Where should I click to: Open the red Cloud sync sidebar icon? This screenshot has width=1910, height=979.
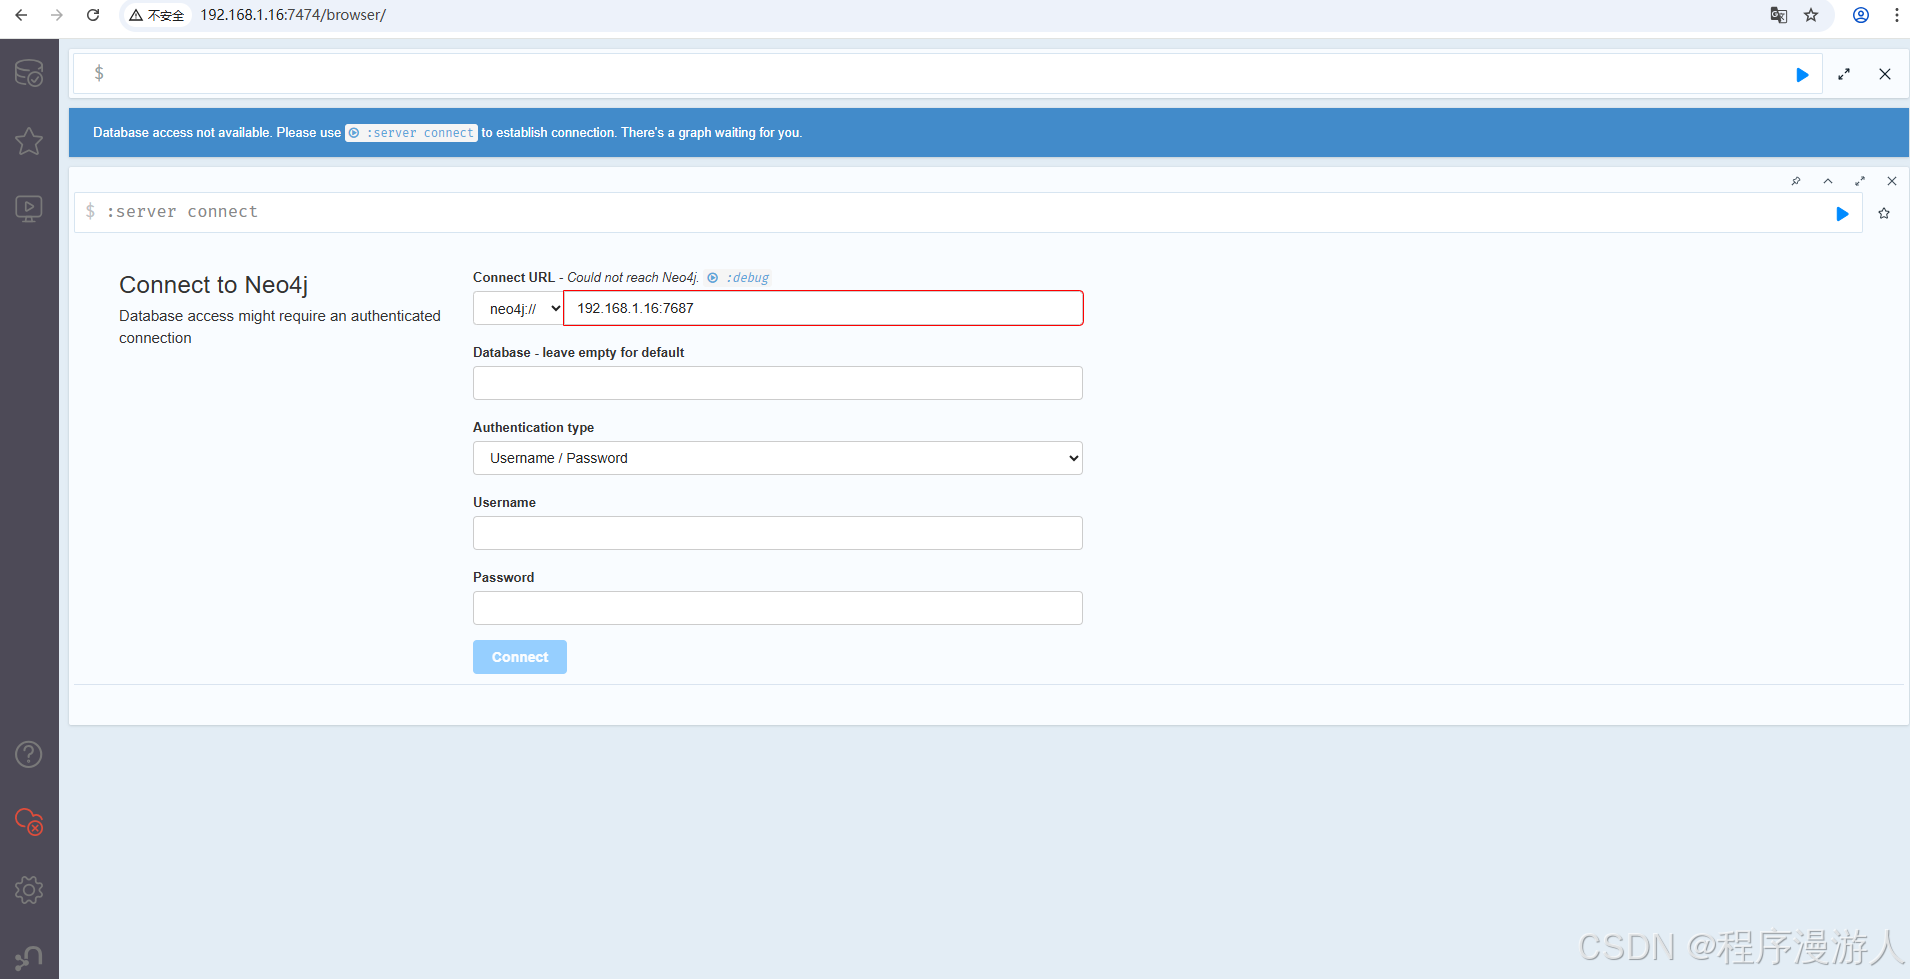29,822
